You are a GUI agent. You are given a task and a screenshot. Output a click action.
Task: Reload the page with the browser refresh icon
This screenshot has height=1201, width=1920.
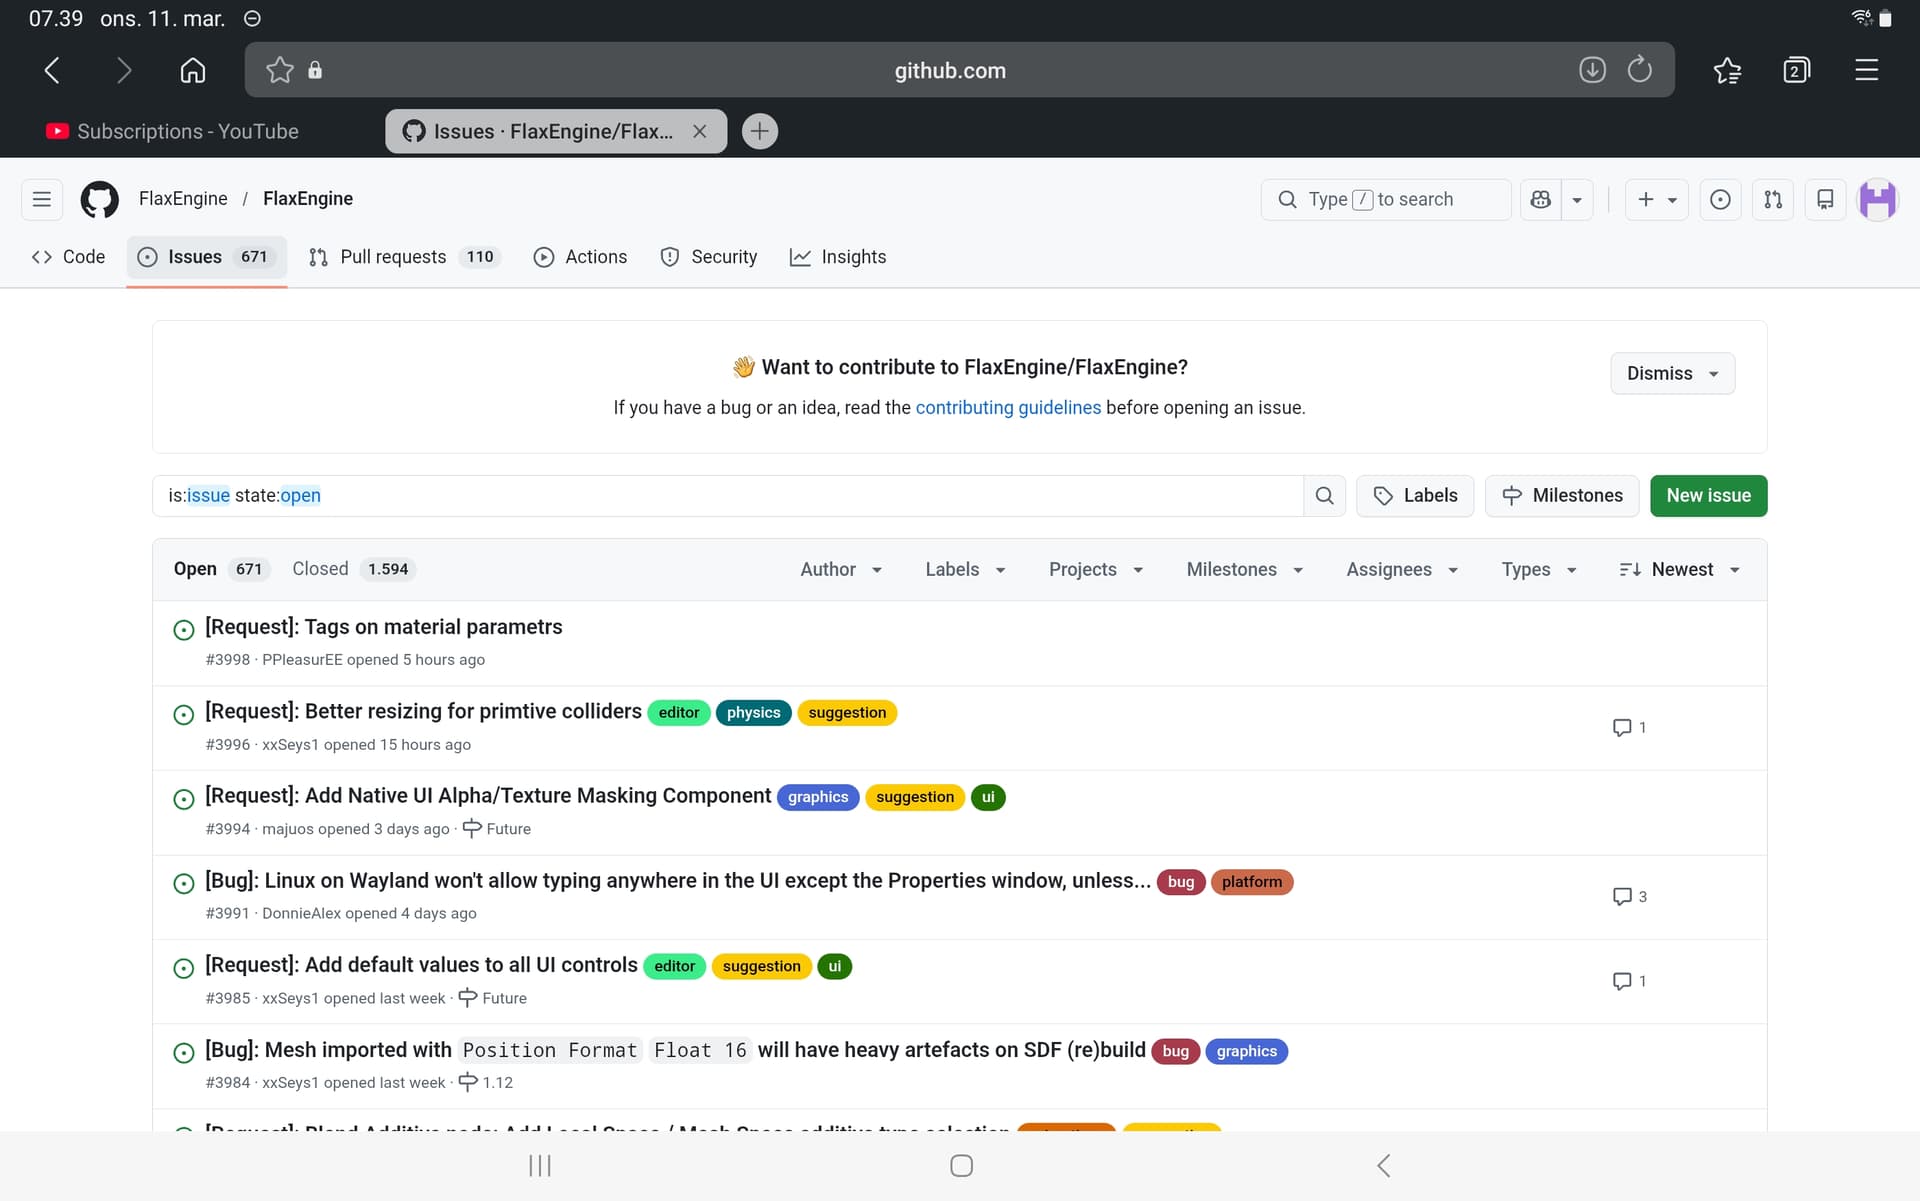[1639, 70]
